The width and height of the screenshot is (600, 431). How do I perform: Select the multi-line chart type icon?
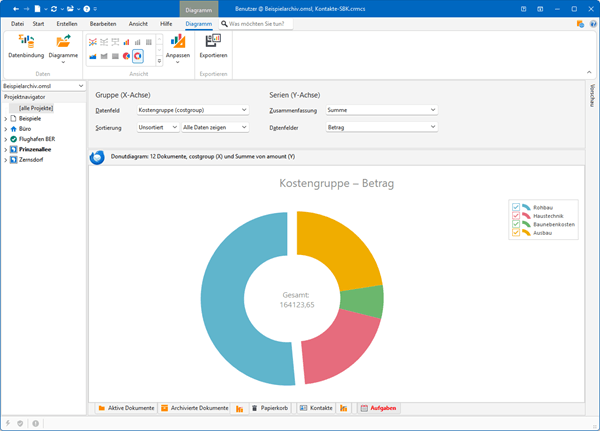(93, 42)
